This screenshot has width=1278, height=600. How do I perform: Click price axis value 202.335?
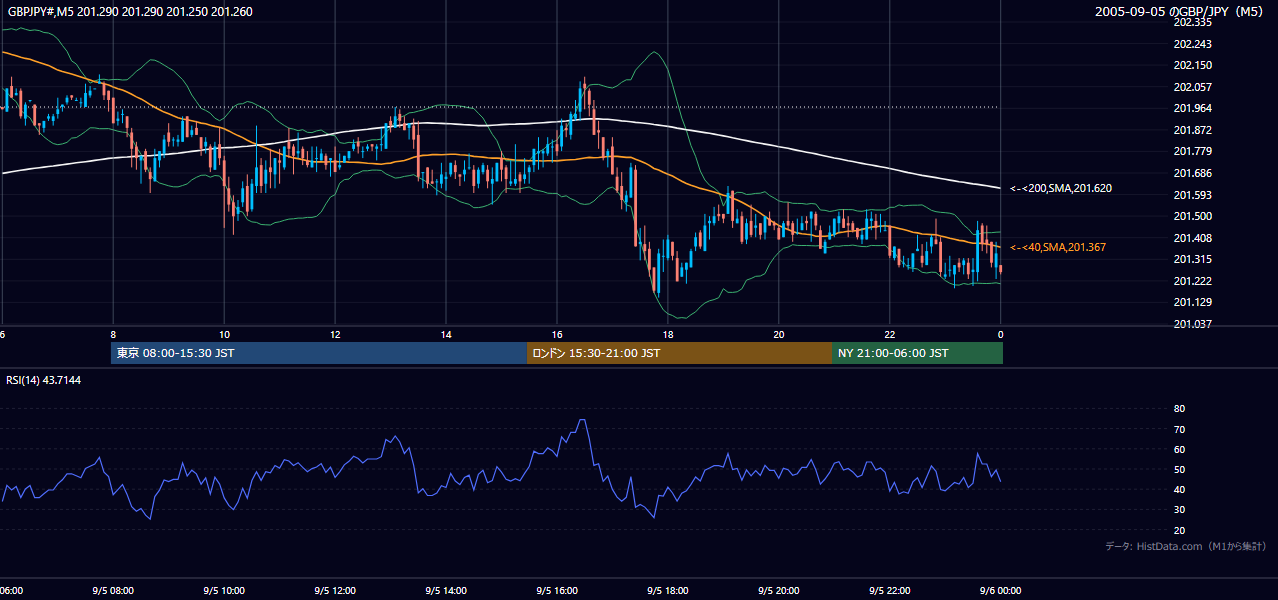click(1193, 22)
